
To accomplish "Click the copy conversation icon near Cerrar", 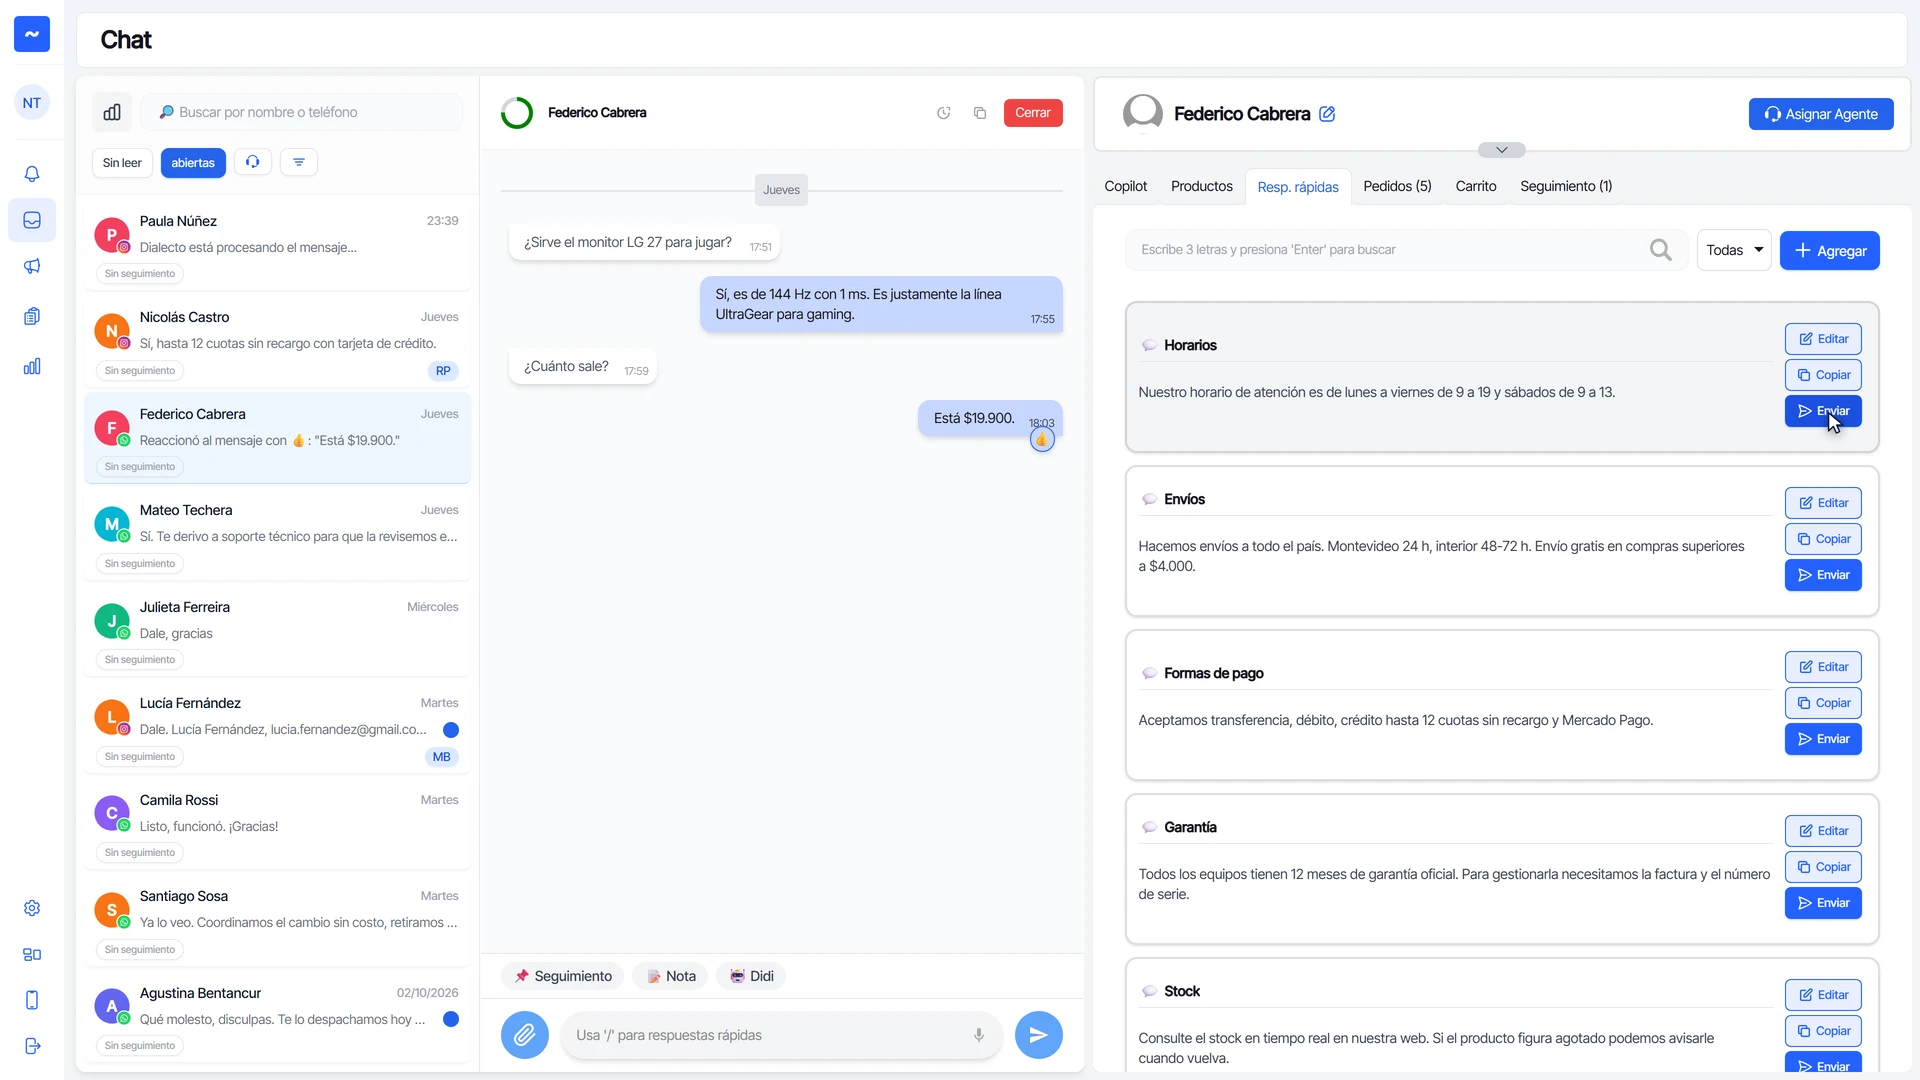I will pos(980,113).
